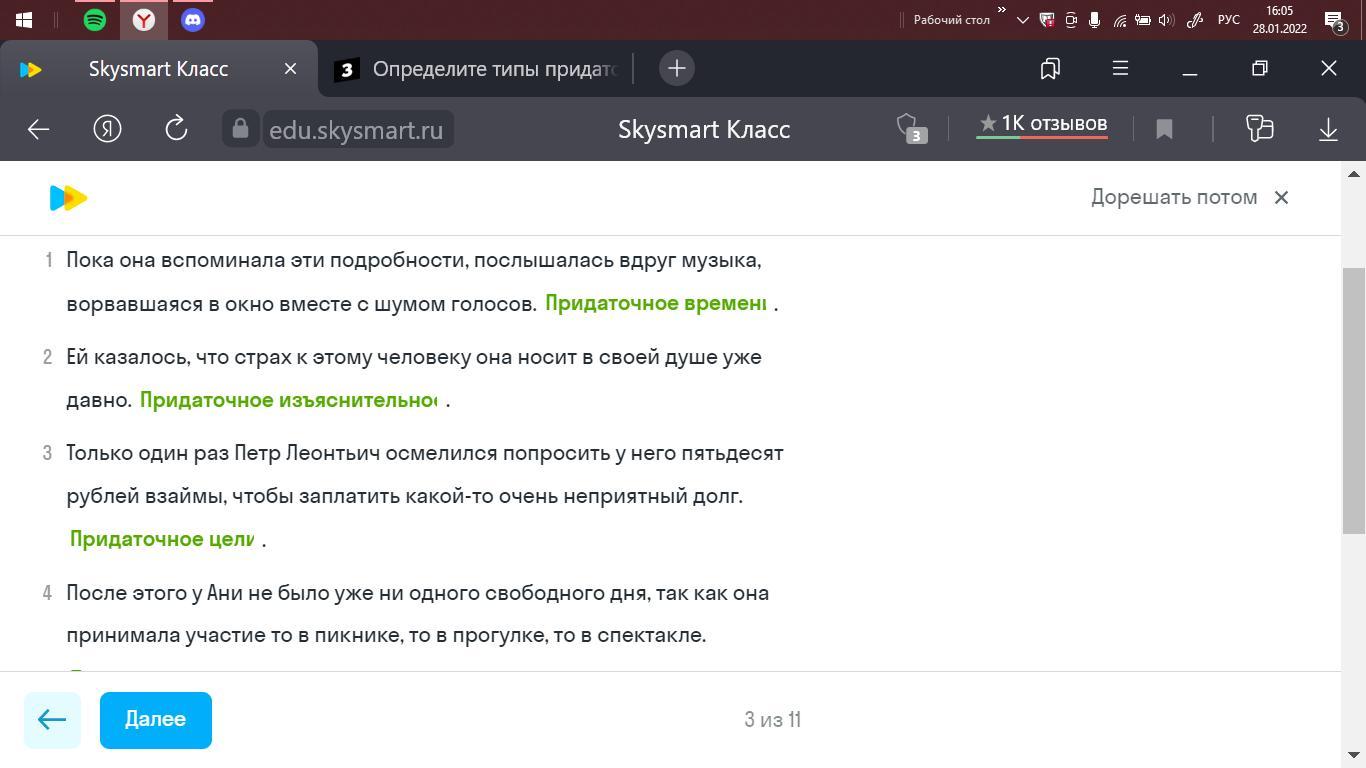Click the sentence beginning "Ей казалось"
This screenshot has height=768, width=1366.
pos(414,378)
